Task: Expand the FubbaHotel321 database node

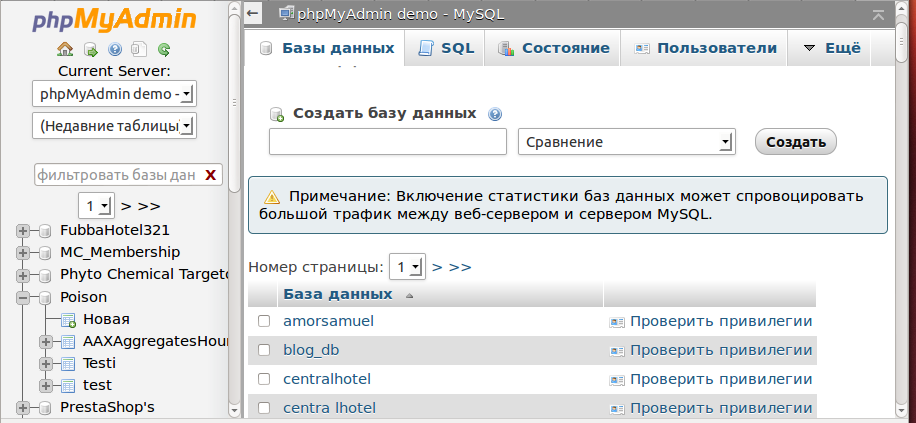Action: [x=23, y=230]
